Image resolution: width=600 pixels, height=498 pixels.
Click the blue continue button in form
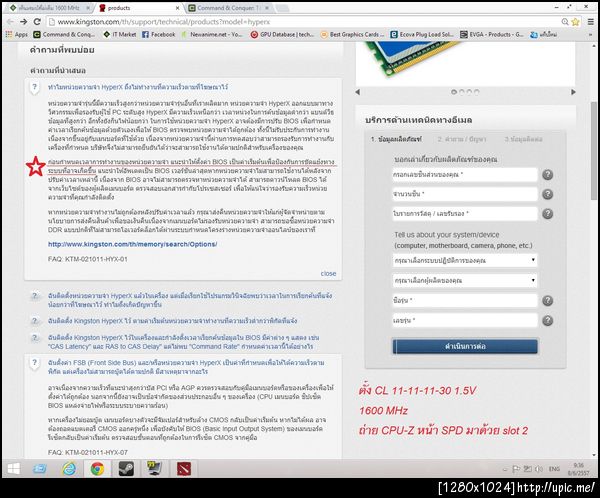(x=465, y=346)
